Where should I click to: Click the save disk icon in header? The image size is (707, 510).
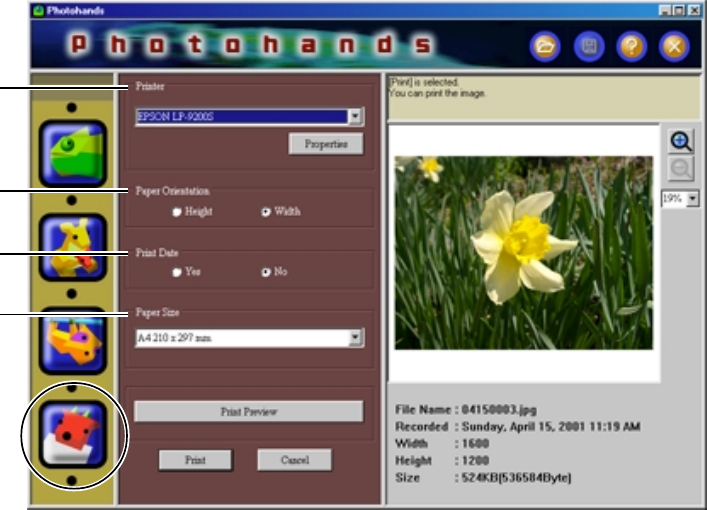click(588, 46)
